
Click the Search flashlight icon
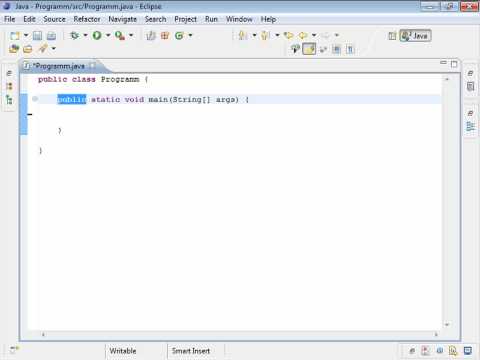click(43, 49)
